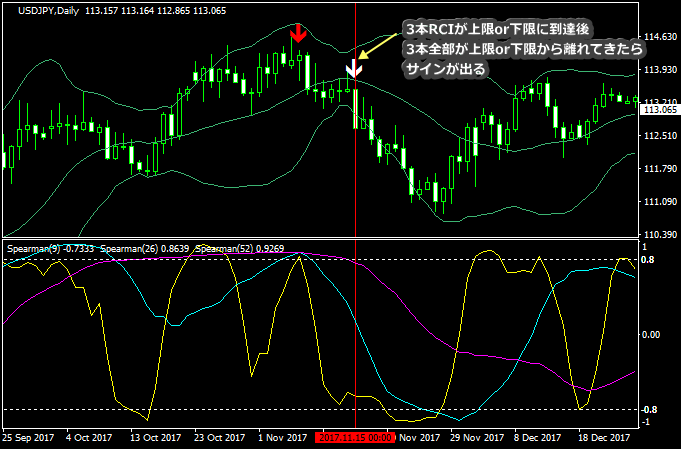The height and width of the screenshot is (449, 681).
Task: Click the 25 Sep 2017 date label
Action: pyautogui.click(x=28, y=437)
